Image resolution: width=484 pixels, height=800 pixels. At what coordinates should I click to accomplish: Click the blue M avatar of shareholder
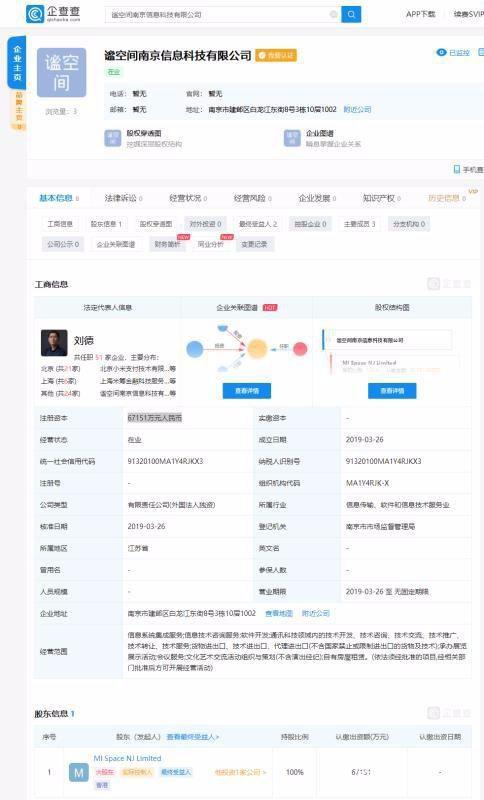pyautogui.click(x=79, y=772)
